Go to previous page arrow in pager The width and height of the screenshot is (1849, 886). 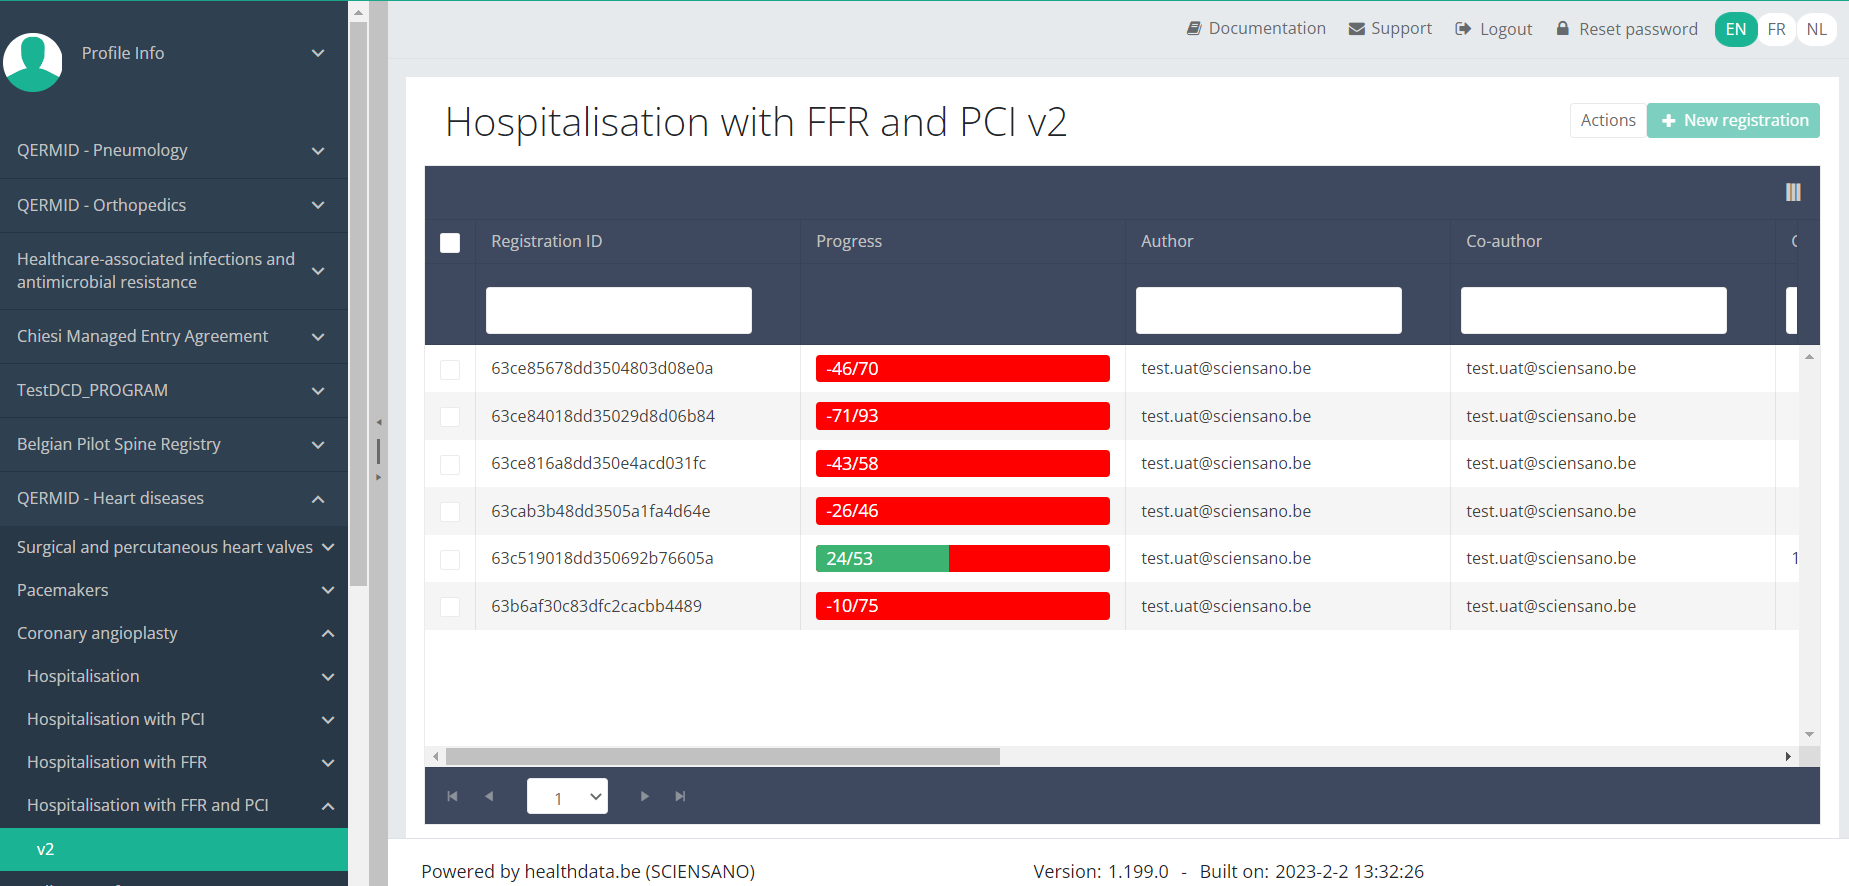point(489,796)
